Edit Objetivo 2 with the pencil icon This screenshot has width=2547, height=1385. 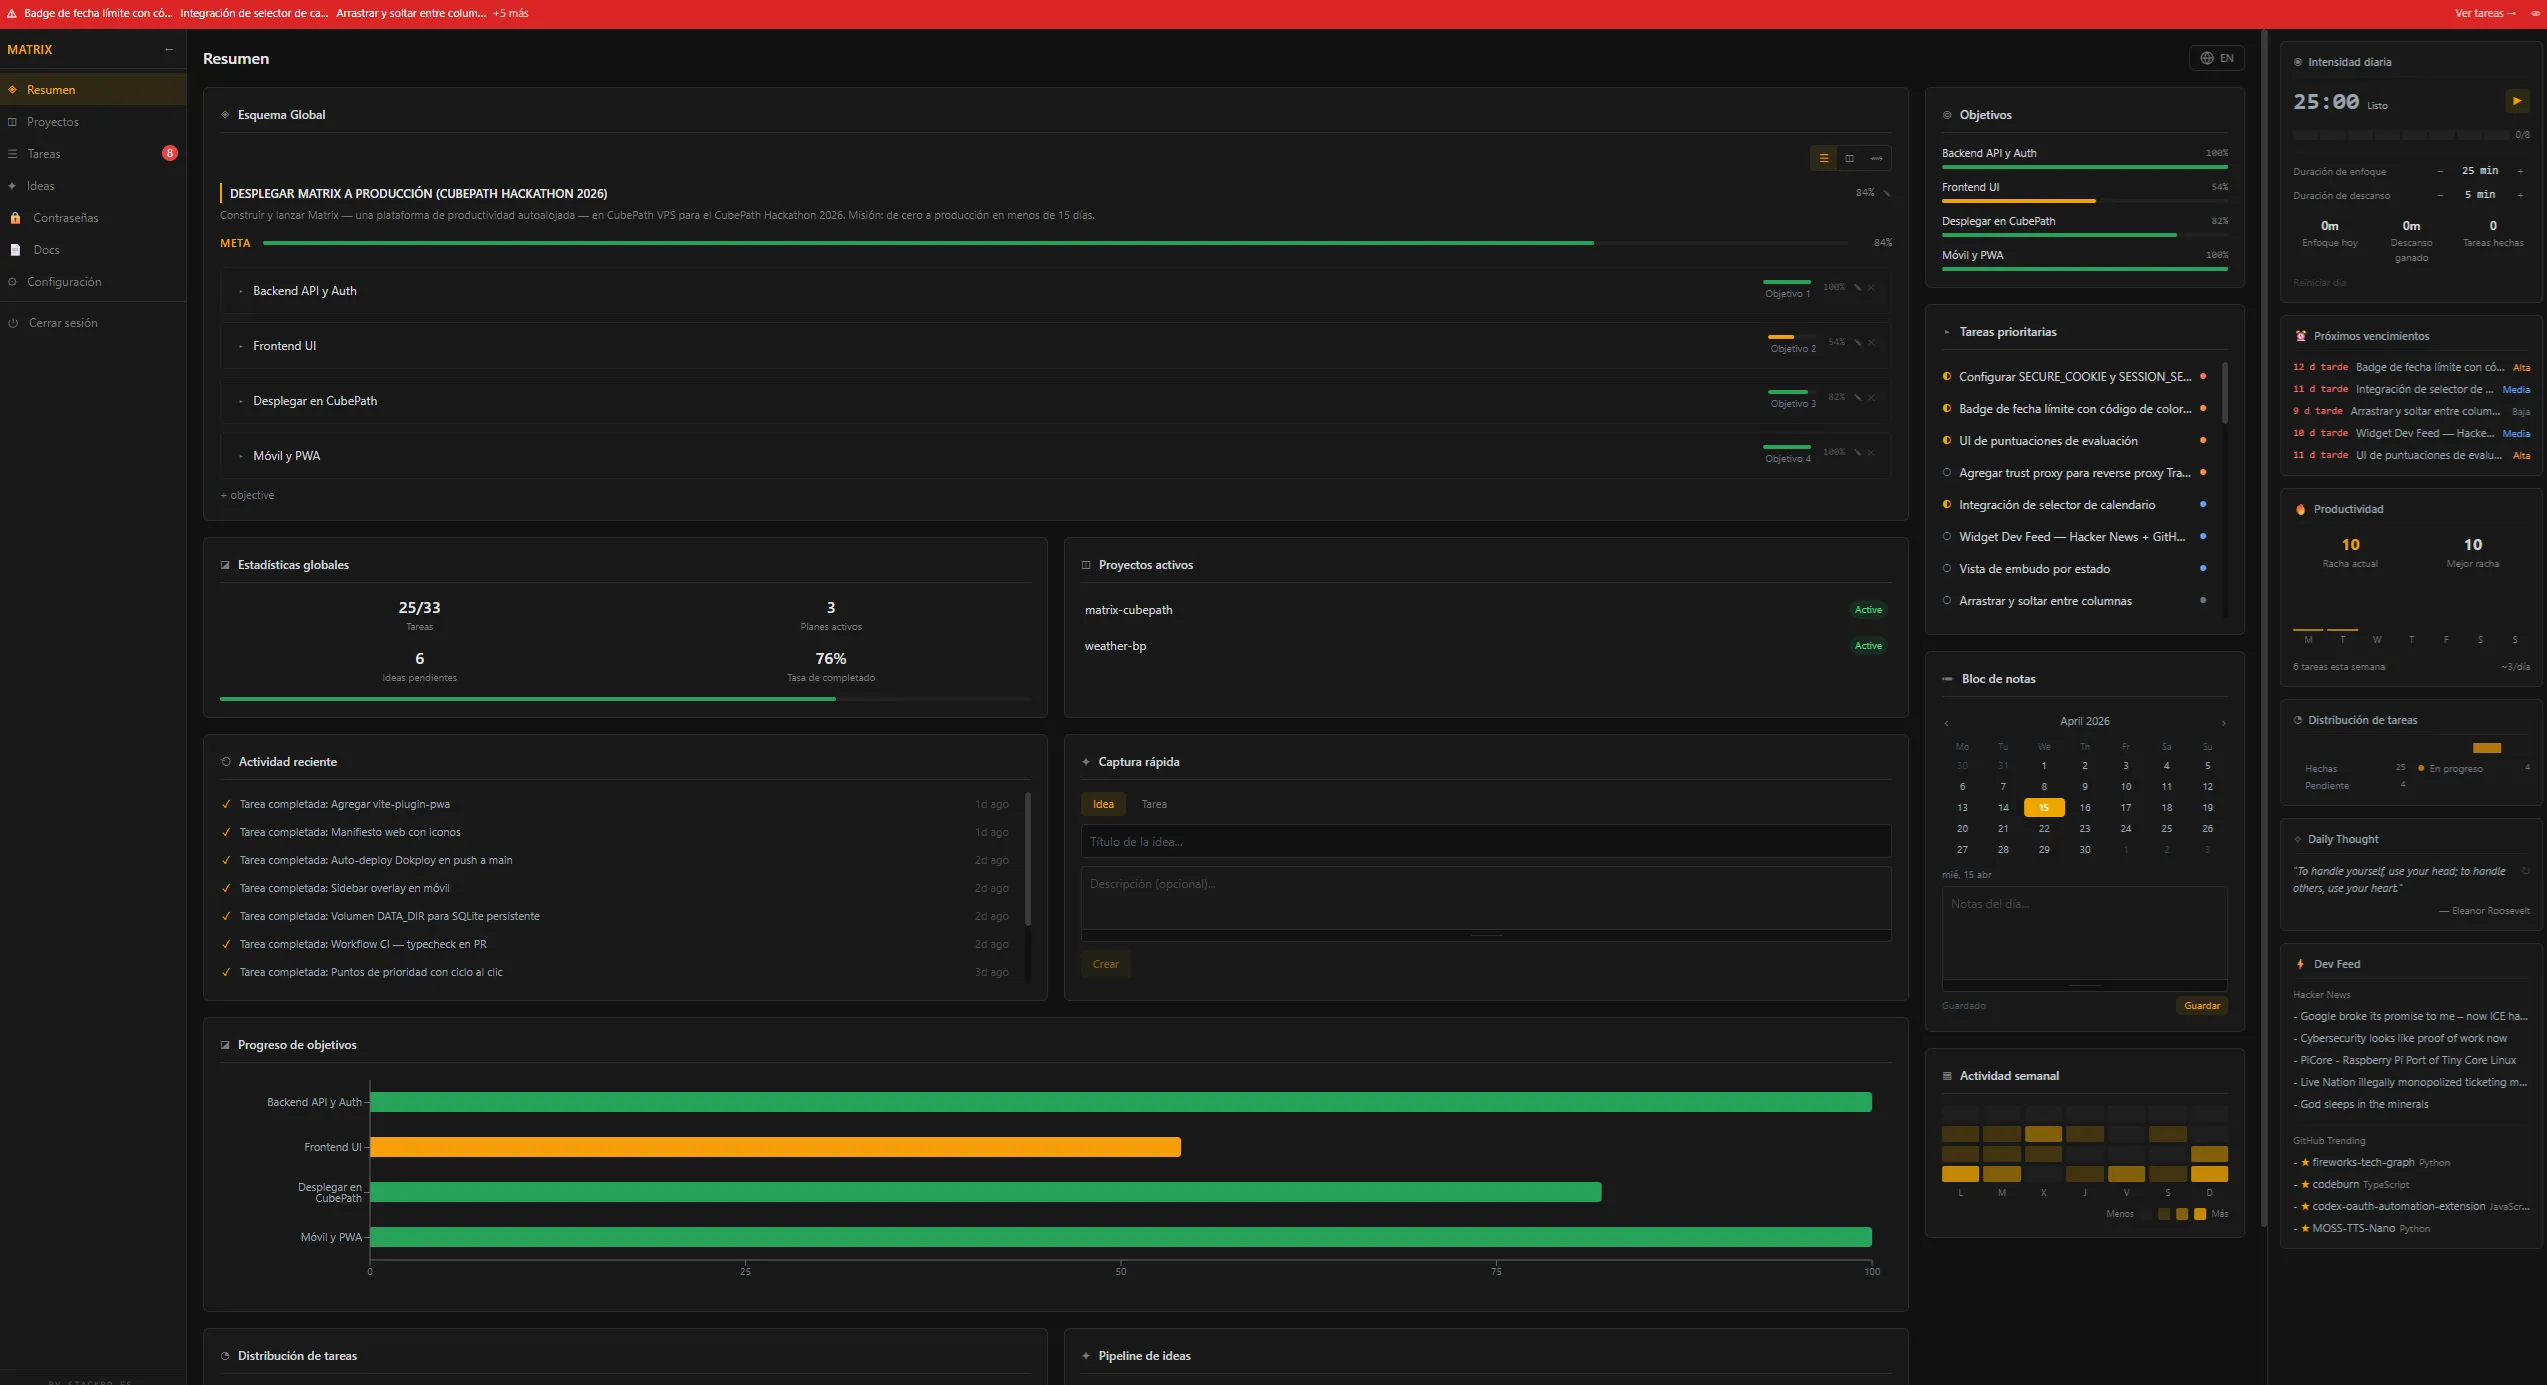tap(1857, 342)
